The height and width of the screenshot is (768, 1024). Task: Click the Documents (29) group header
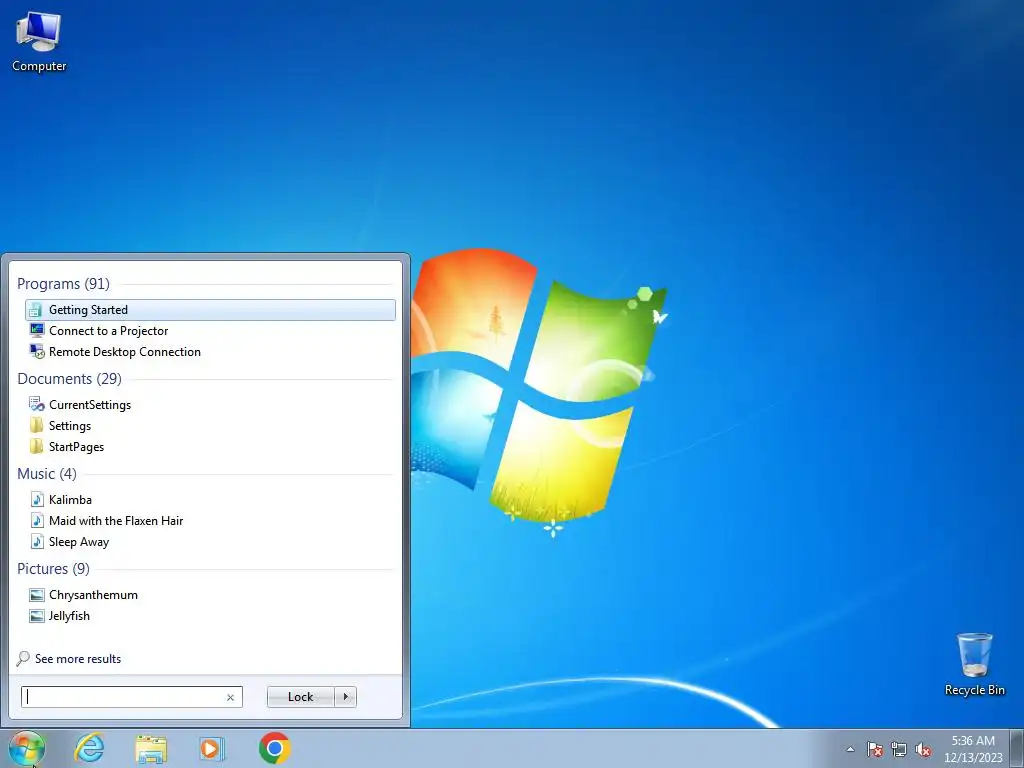(x=69, y=379)
